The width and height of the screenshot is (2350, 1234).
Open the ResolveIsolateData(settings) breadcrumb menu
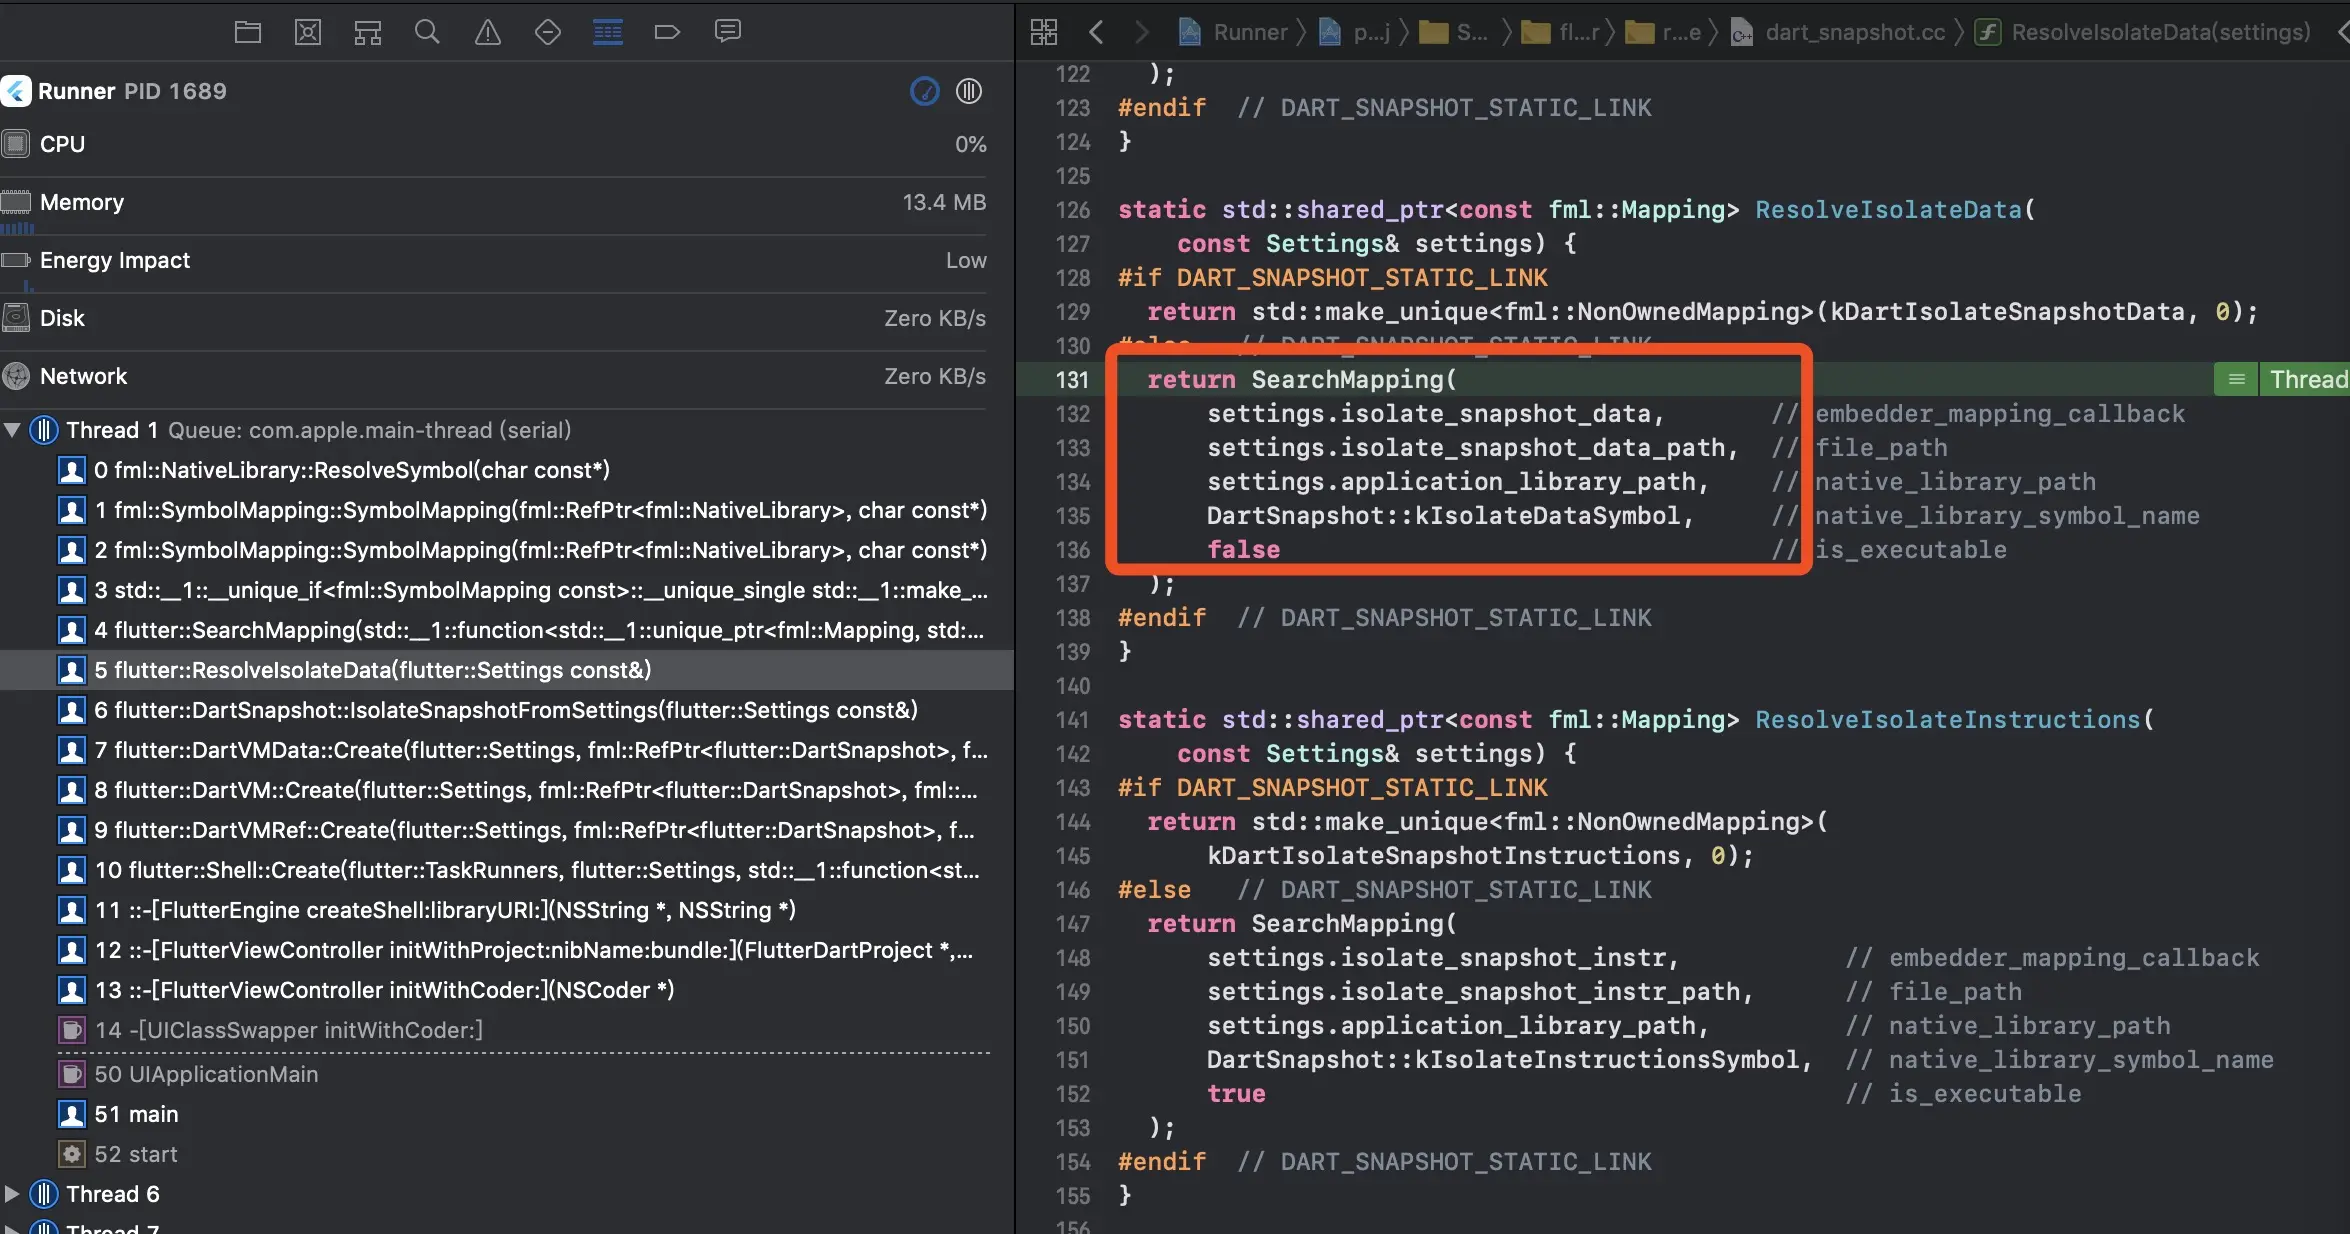click(x=2143, y=32)
